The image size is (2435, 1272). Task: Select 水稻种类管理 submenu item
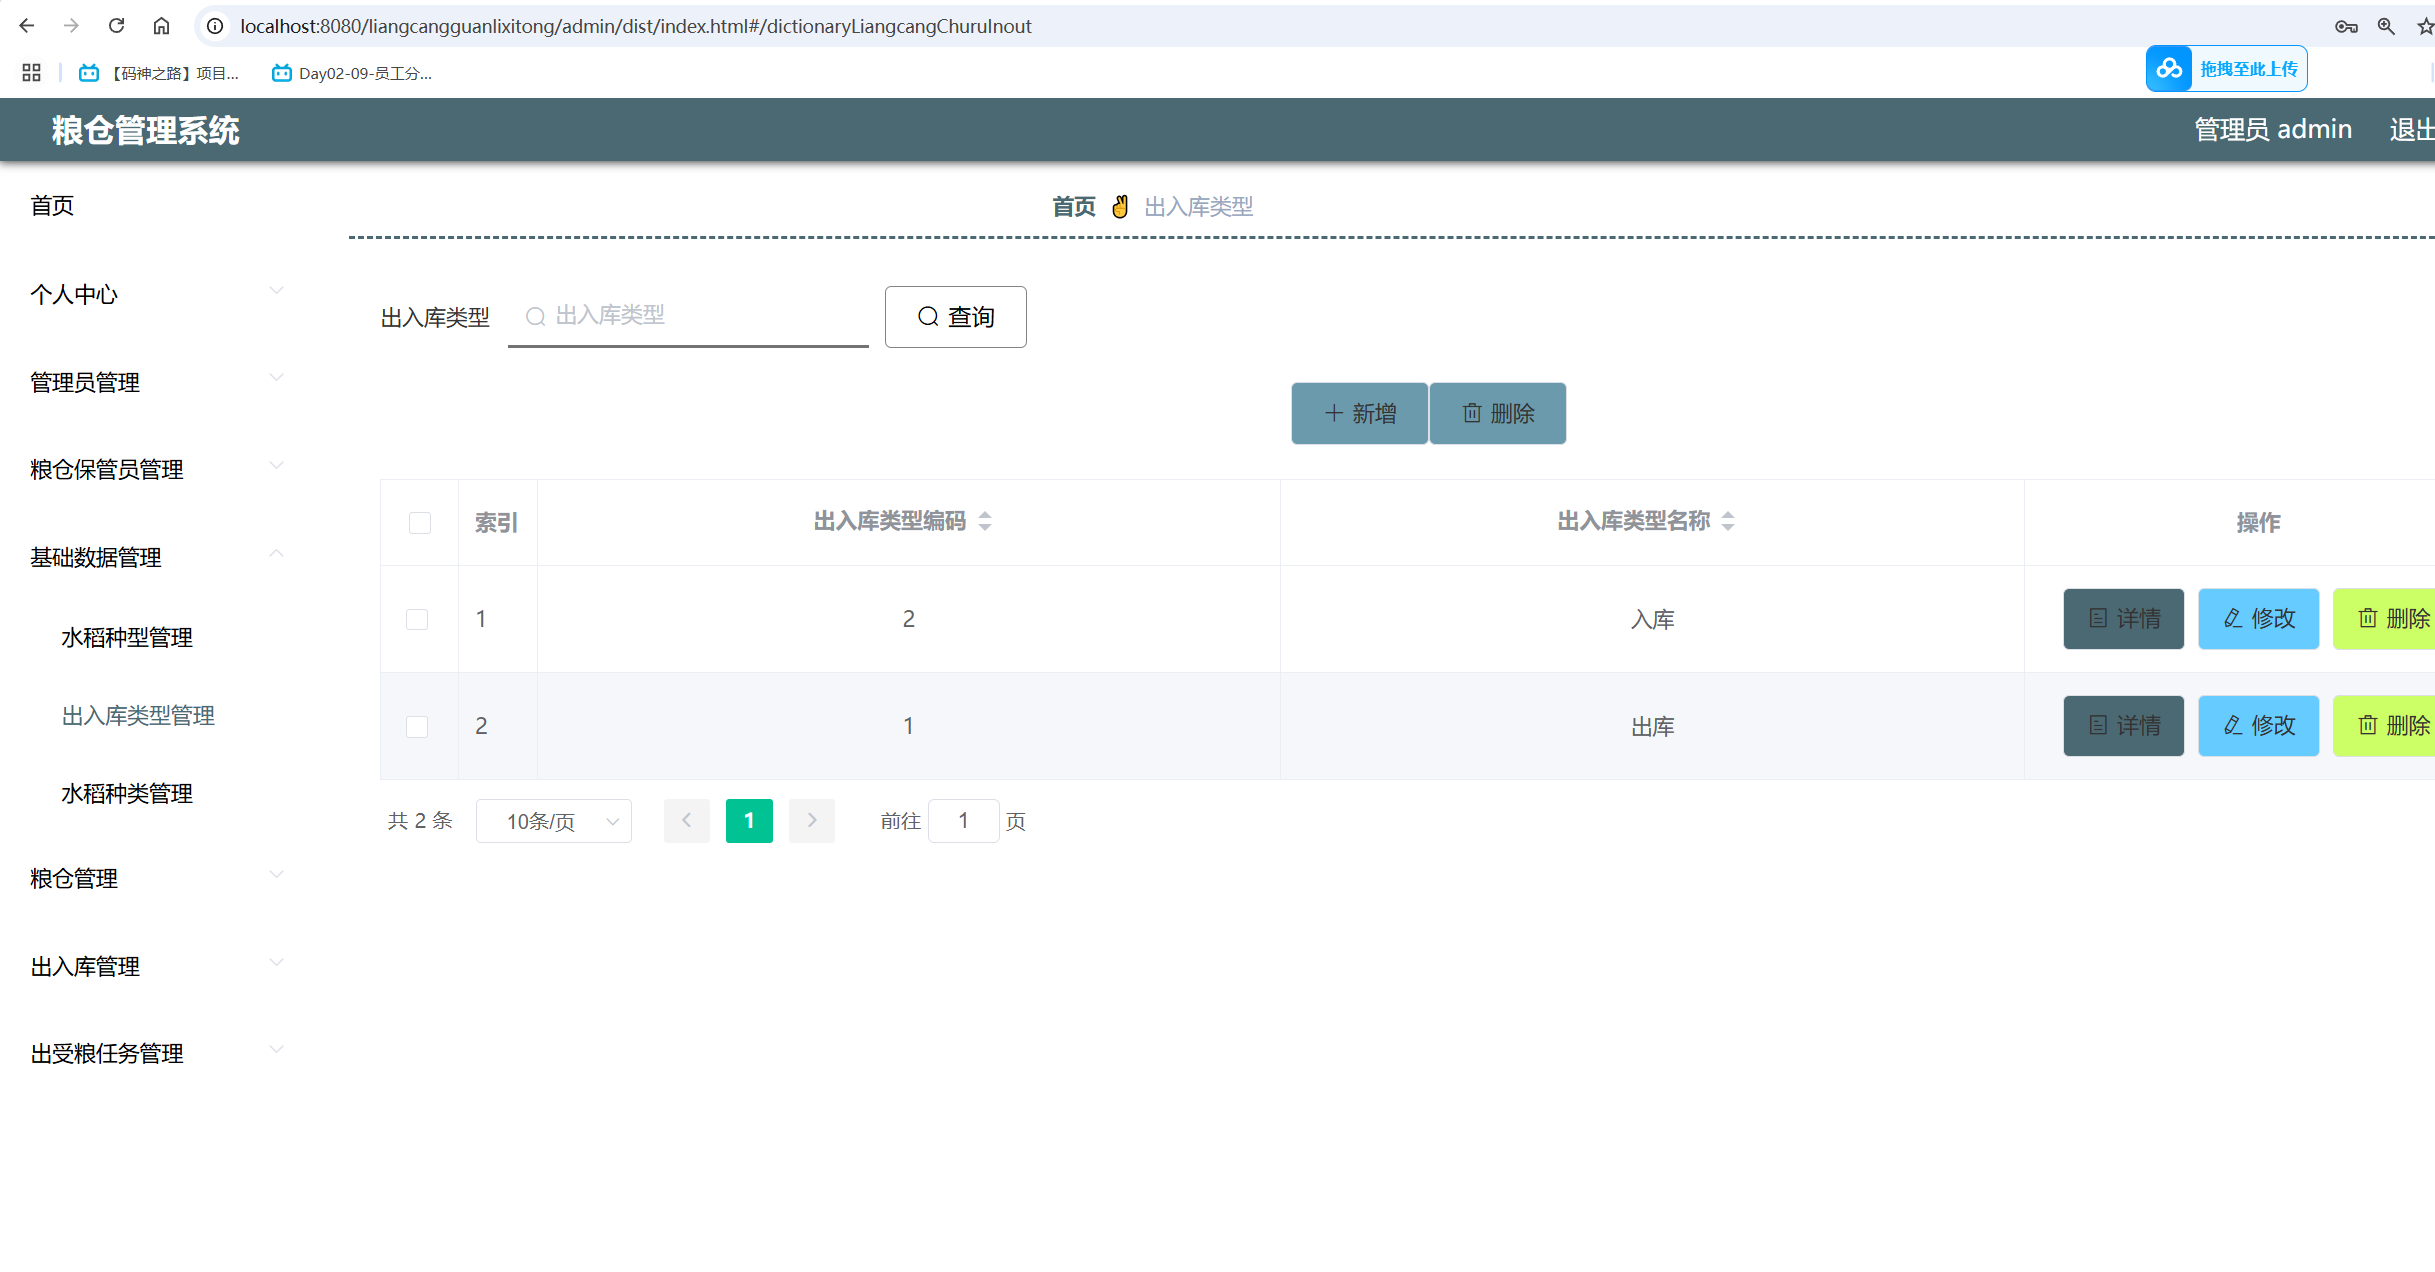127,793
